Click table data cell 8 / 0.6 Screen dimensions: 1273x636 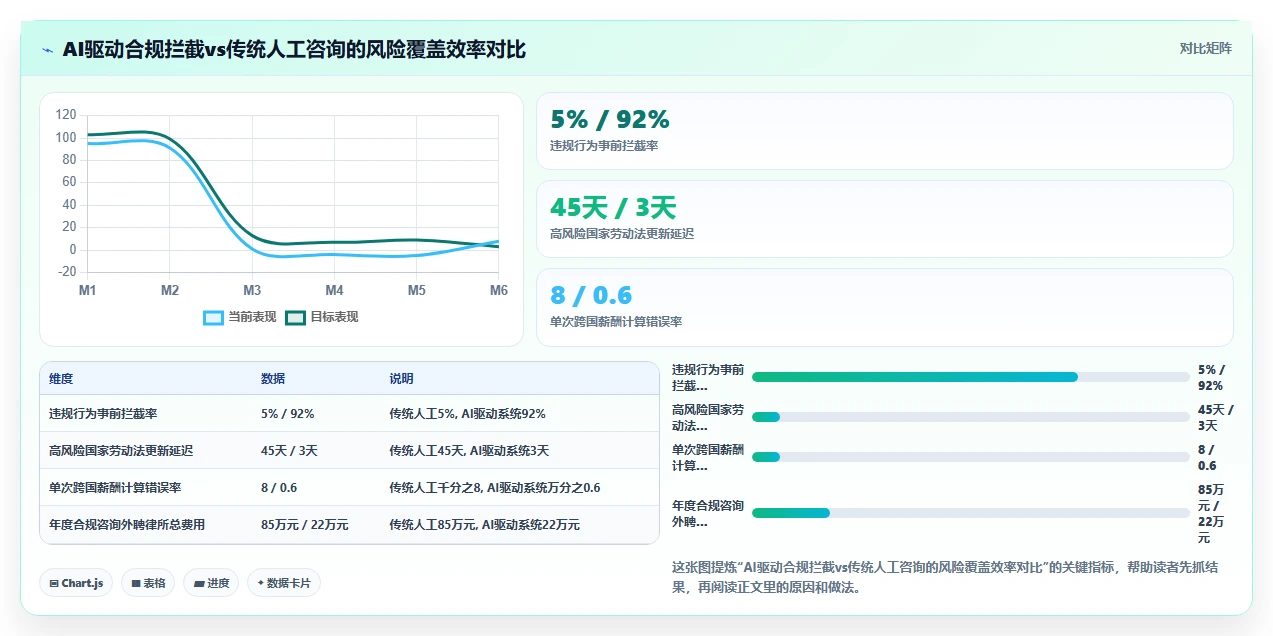click(x=279, y=488)
